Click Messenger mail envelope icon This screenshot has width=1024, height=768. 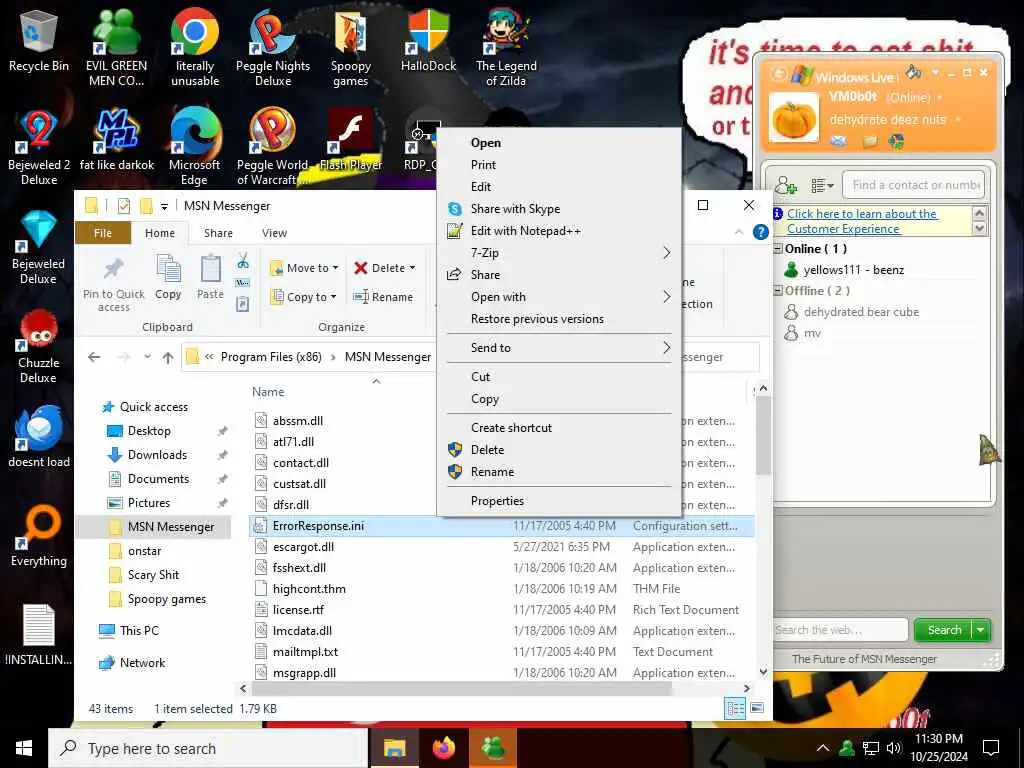[x=839, y=141]
